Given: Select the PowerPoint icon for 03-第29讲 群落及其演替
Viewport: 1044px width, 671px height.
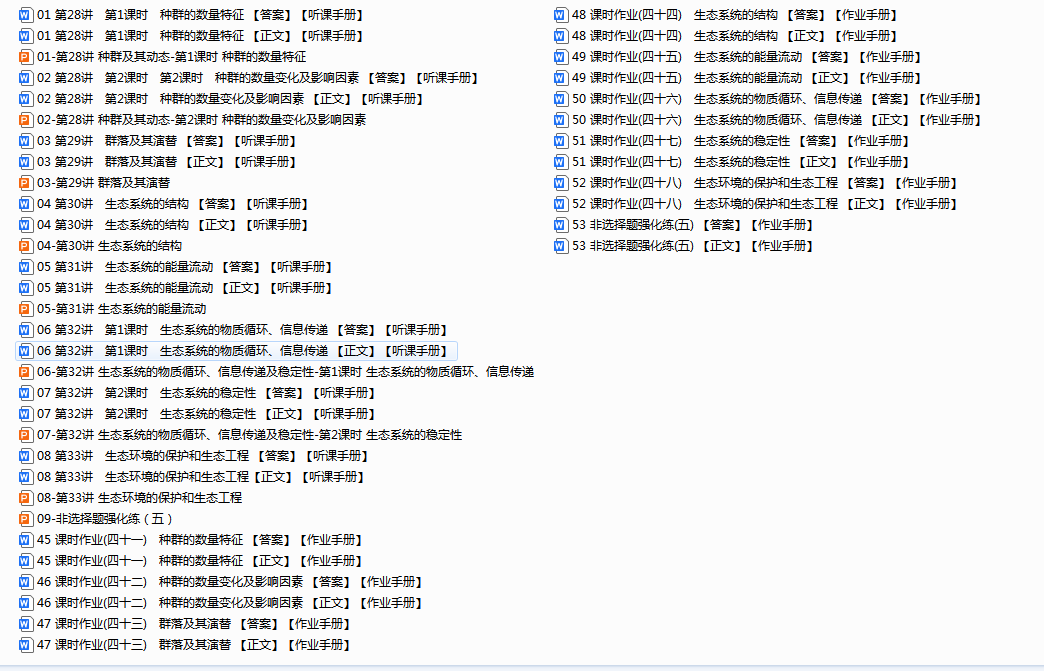Looking at the screenshot, I should pyautogui.click(x=26, y=183).
